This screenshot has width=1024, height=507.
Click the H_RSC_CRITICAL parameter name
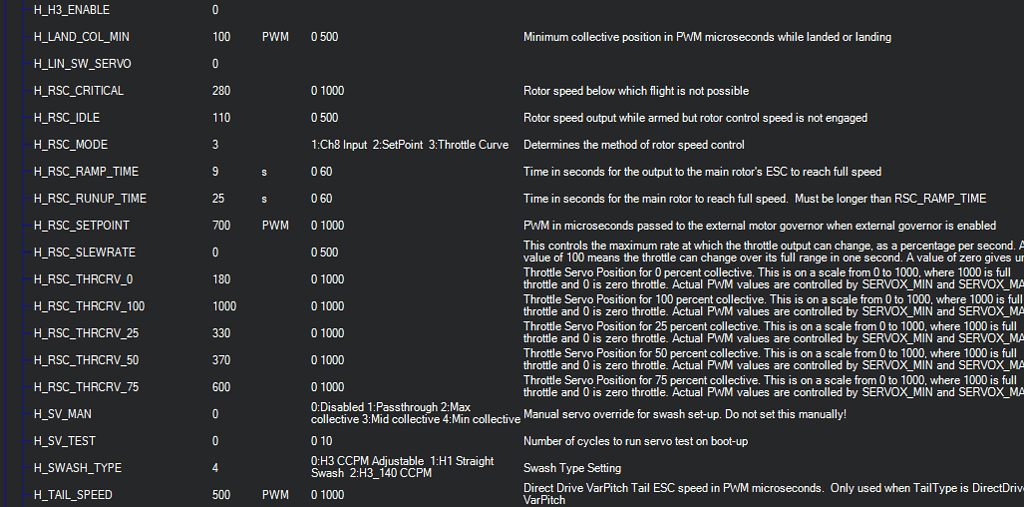coord(78,91)
